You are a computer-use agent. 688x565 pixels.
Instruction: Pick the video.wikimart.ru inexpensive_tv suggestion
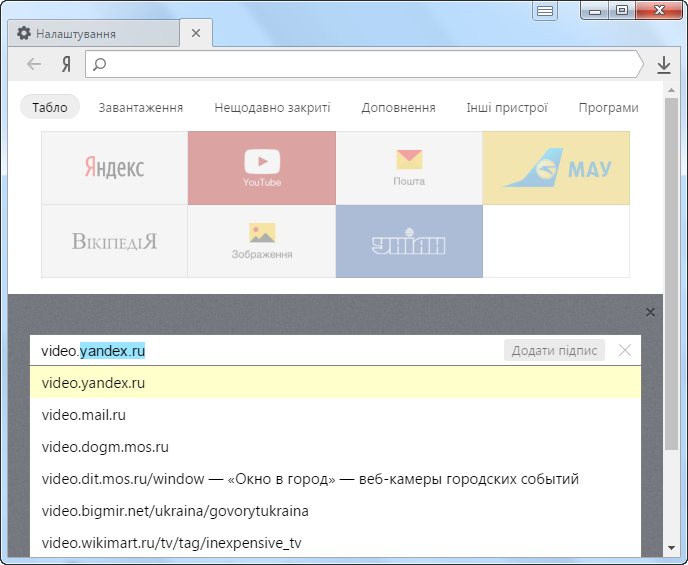(335, 543)
